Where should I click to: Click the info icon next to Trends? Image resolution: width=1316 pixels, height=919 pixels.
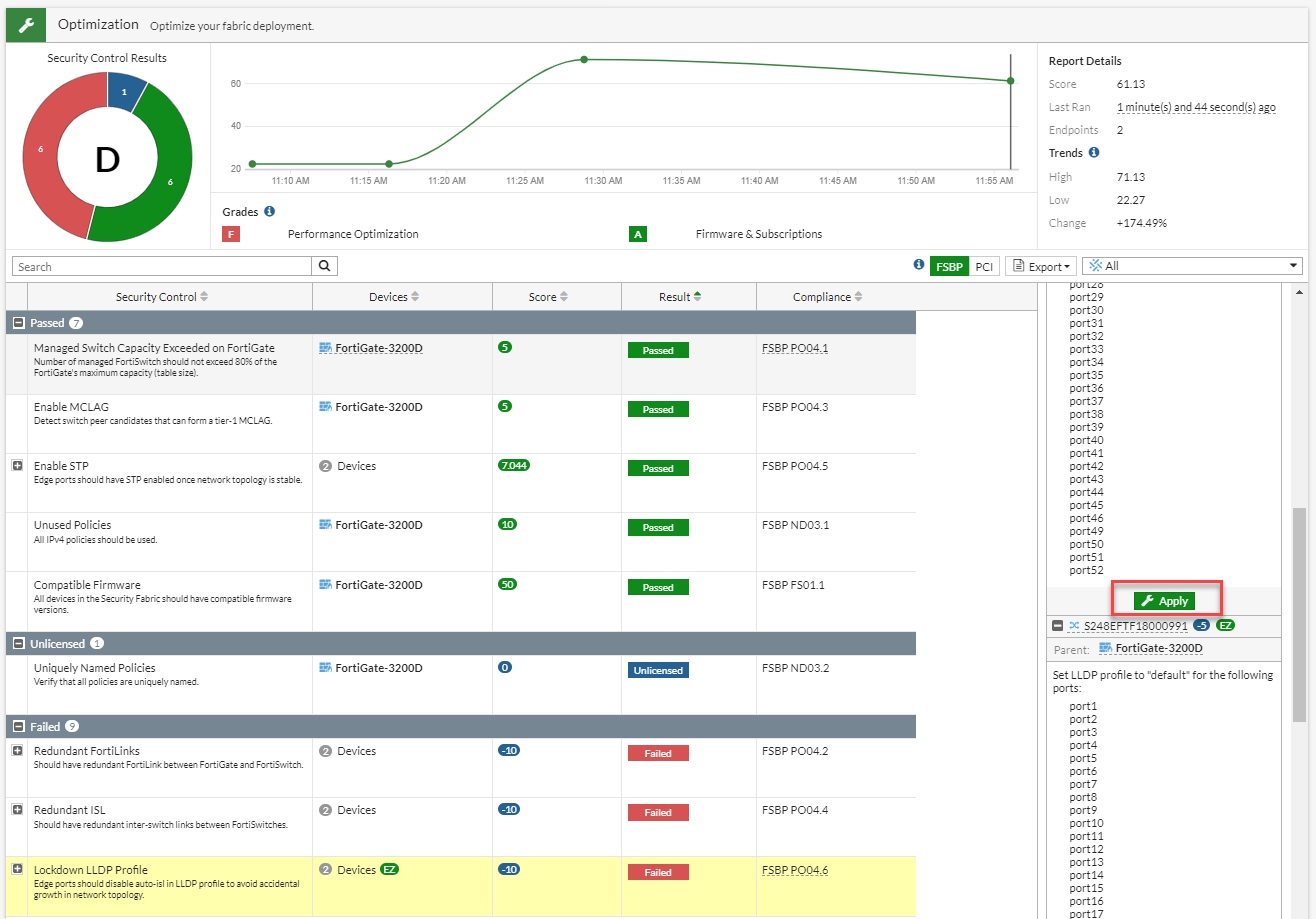(x=1094, y=153)
